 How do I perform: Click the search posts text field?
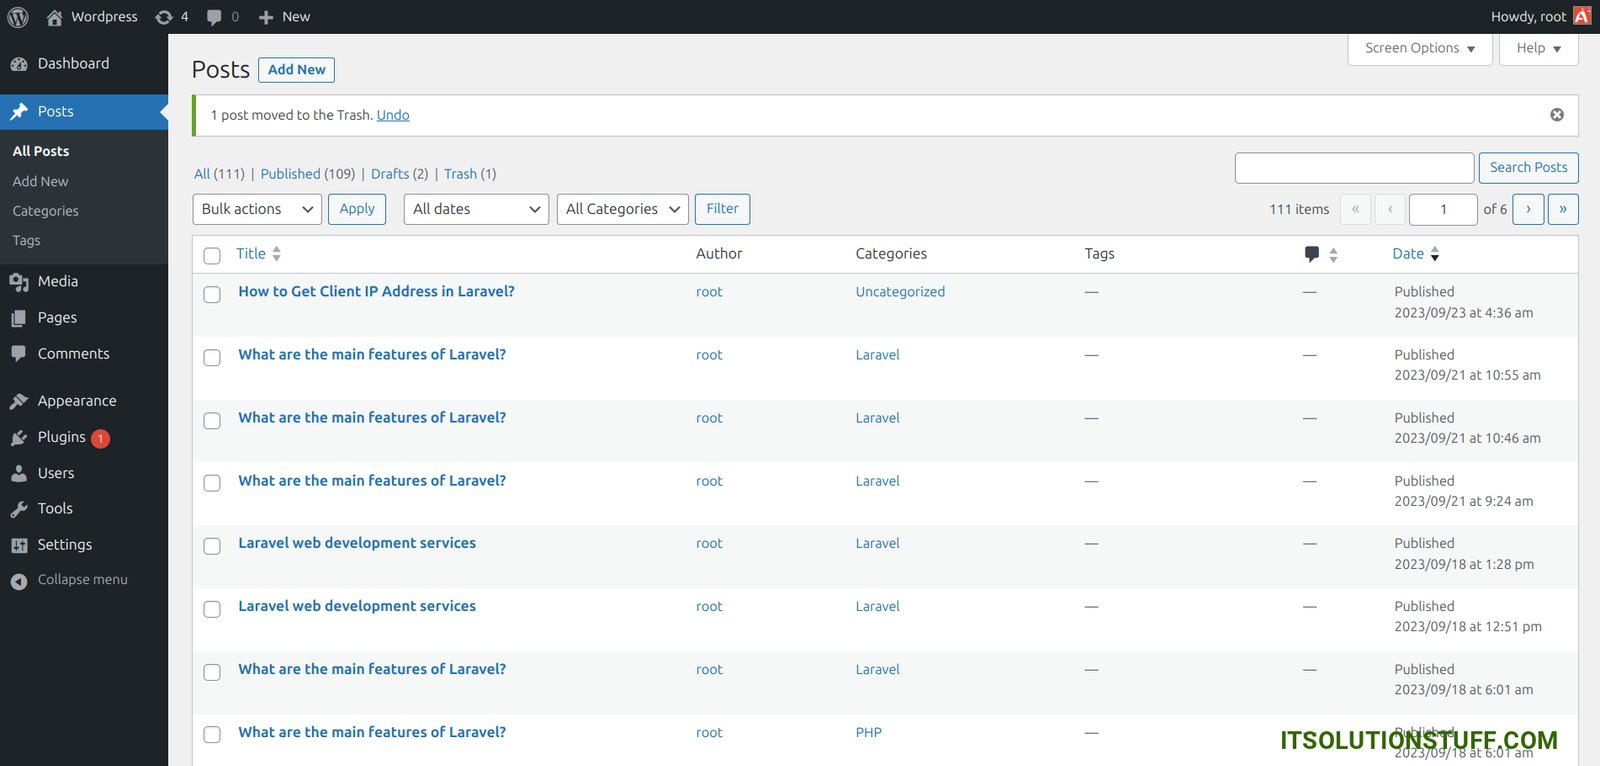pos(1353,168)
